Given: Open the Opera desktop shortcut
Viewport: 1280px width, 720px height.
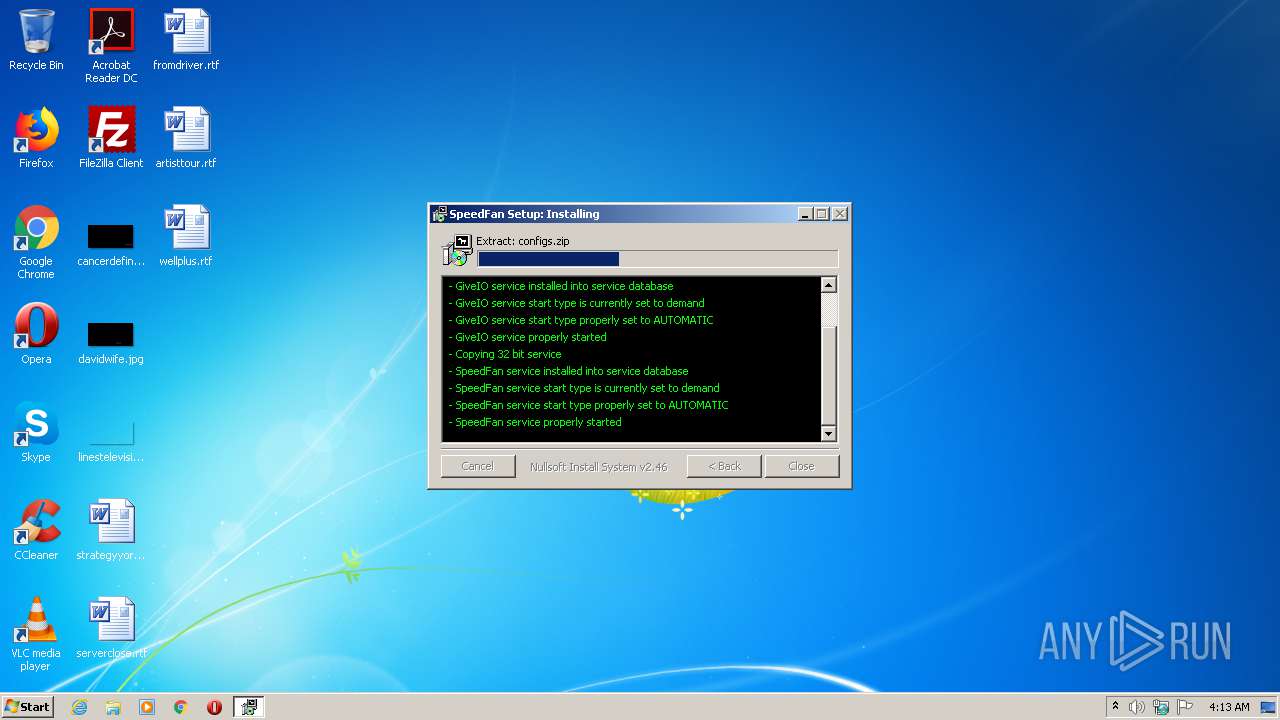Looking at the screenshot, I should pos(36,334).
